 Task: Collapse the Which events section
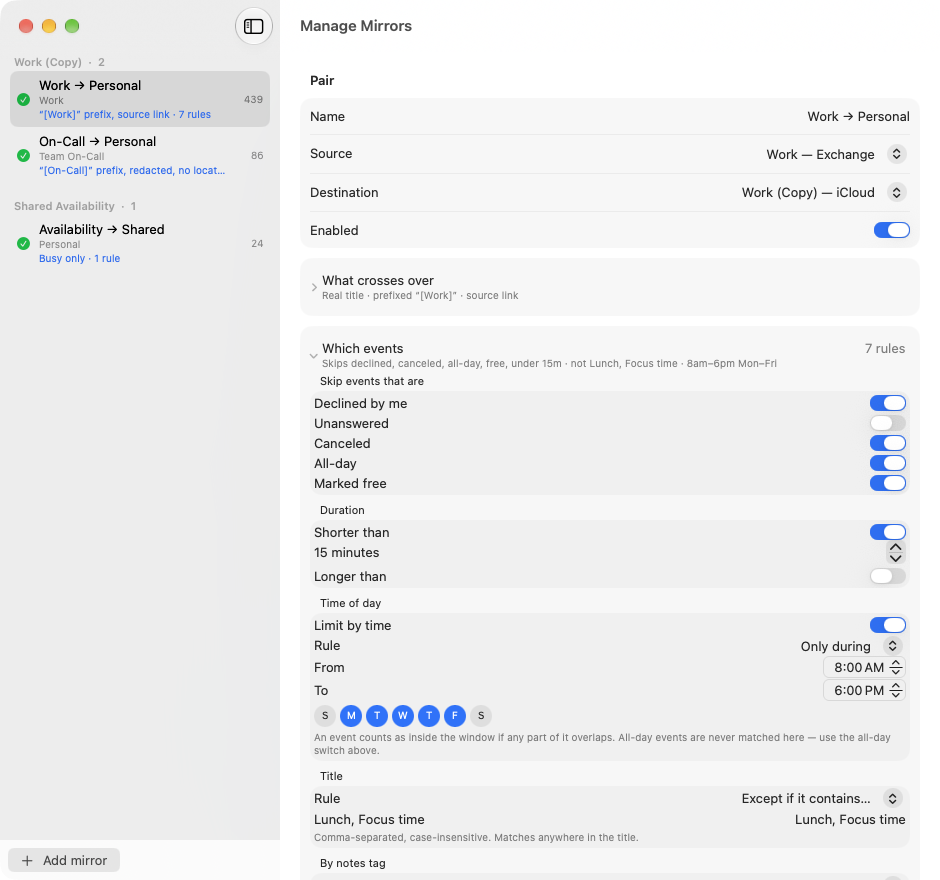click(x=314, y=355)
